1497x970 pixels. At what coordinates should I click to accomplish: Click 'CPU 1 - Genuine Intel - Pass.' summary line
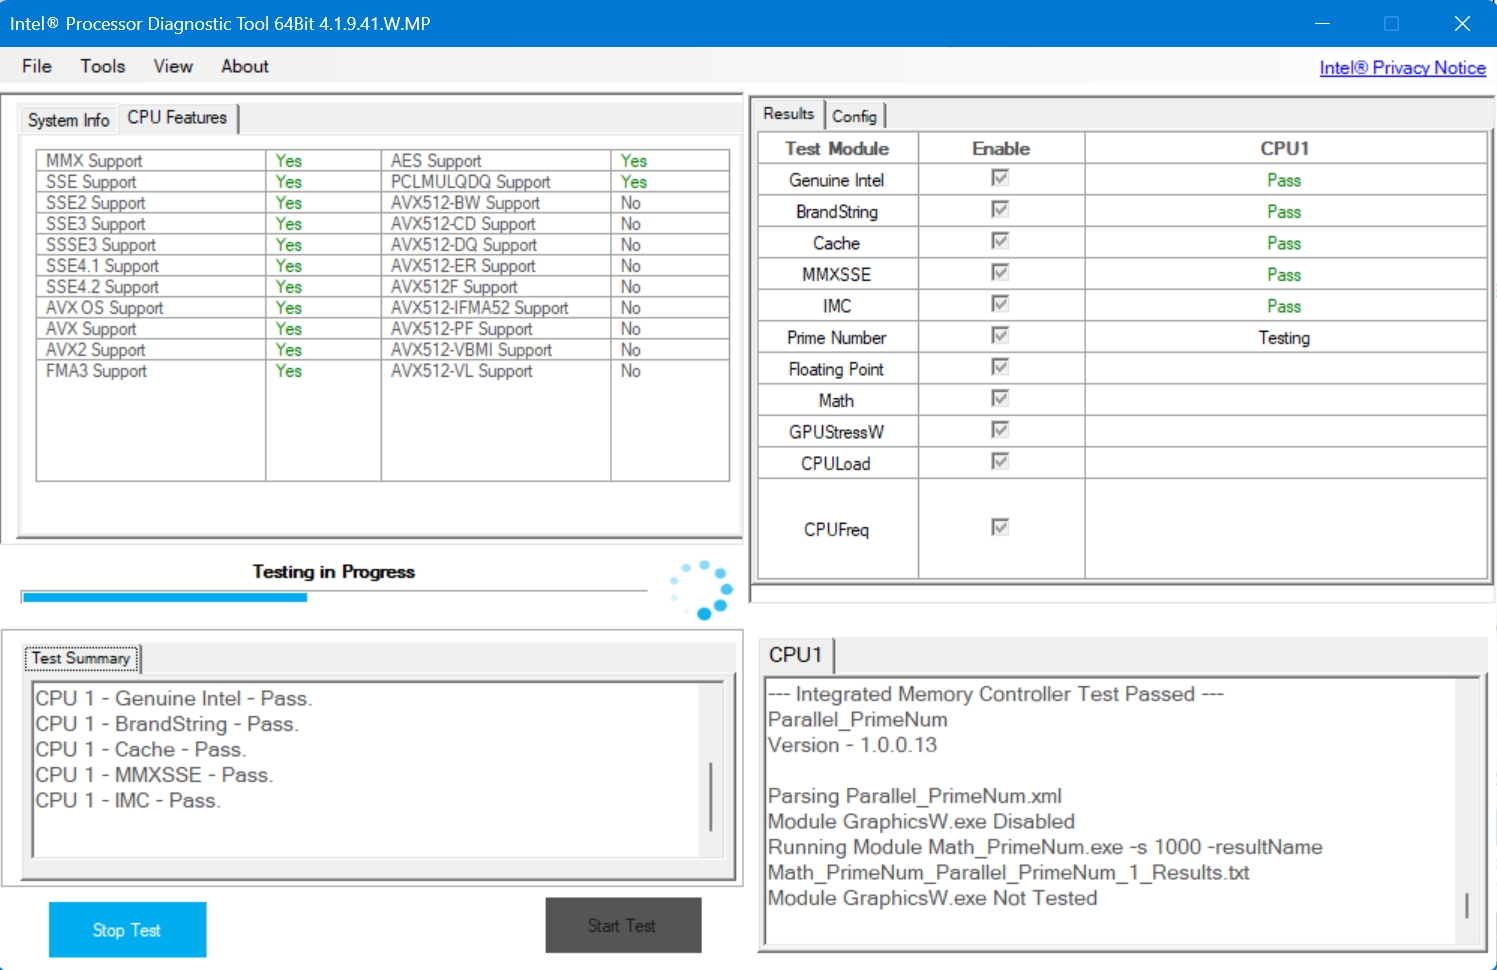tap(174, 698)
